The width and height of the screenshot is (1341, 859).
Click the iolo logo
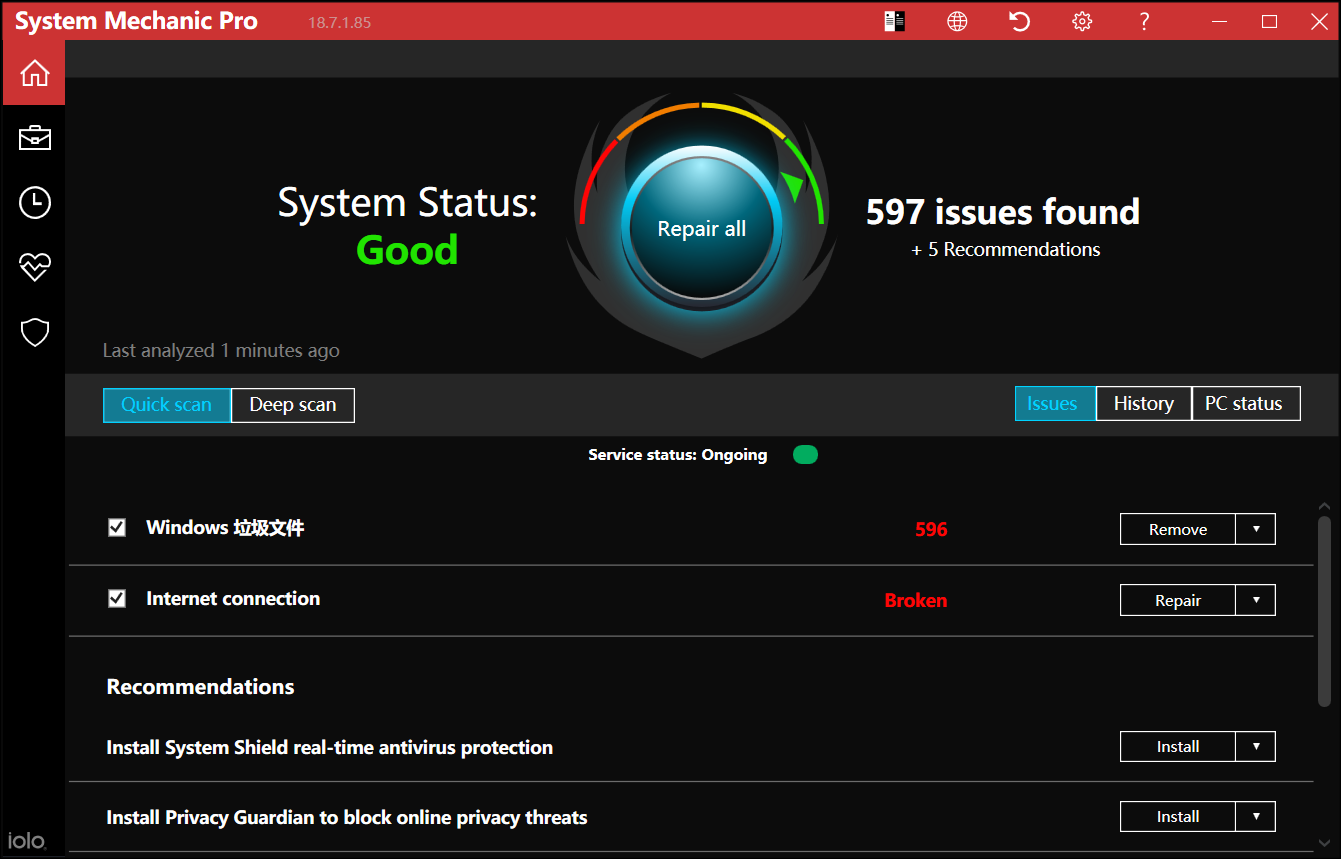tap(26, 840)
